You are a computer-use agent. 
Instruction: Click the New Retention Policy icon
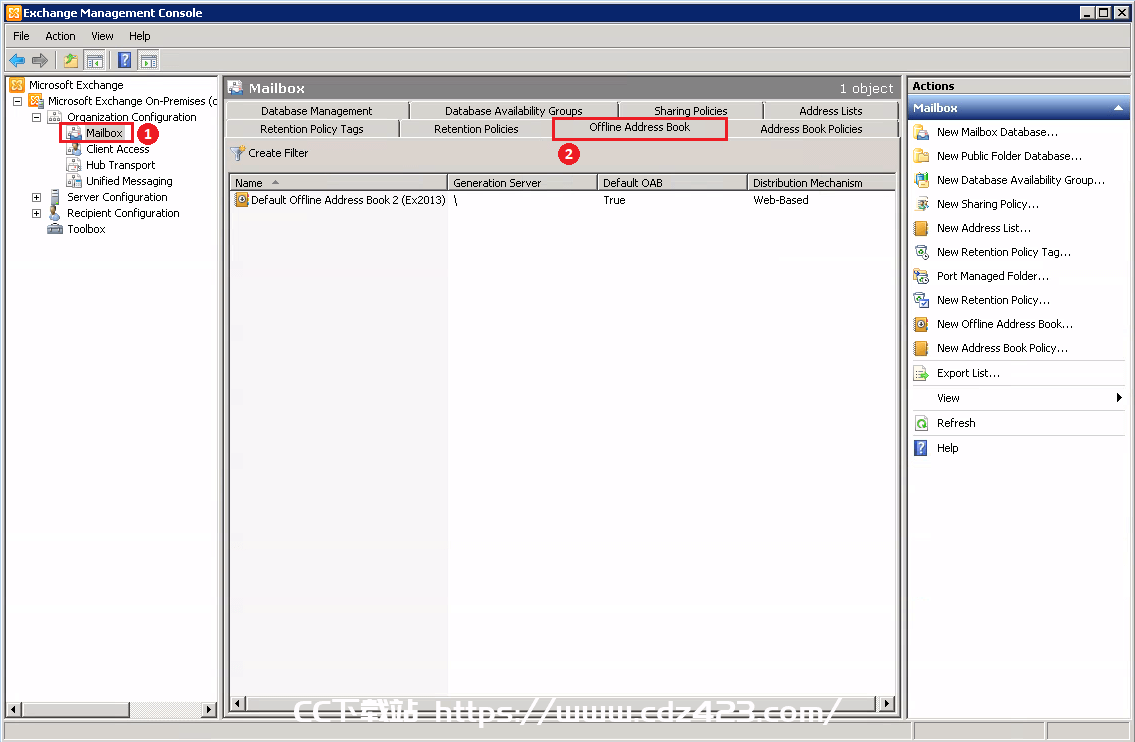pos(921,300)
